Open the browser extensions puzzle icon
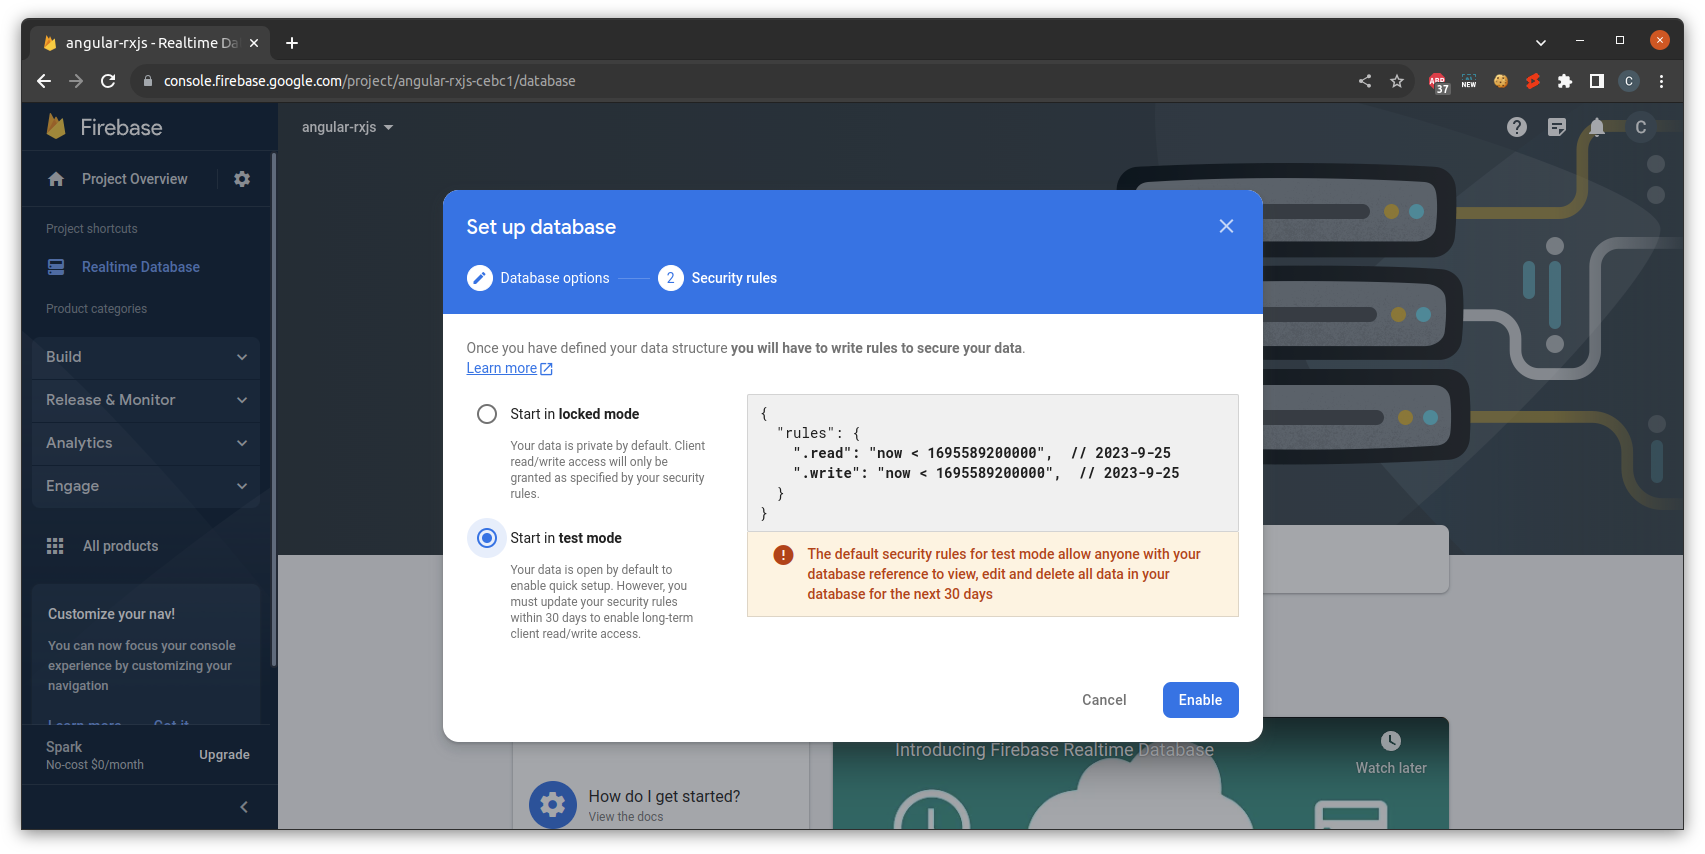The height and width of the screenshot is (854, 1705). [1565, 81]
